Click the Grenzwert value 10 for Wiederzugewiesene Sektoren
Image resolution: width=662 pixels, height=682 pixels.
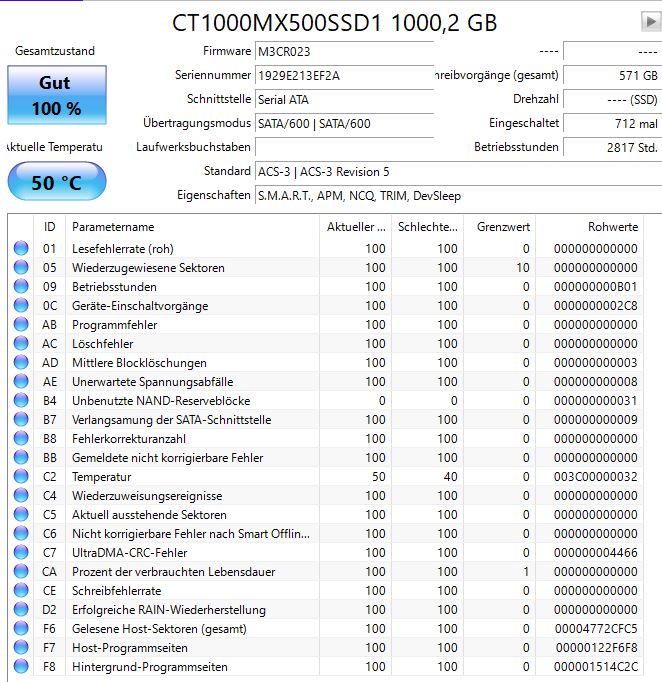(x=523, y=267)
